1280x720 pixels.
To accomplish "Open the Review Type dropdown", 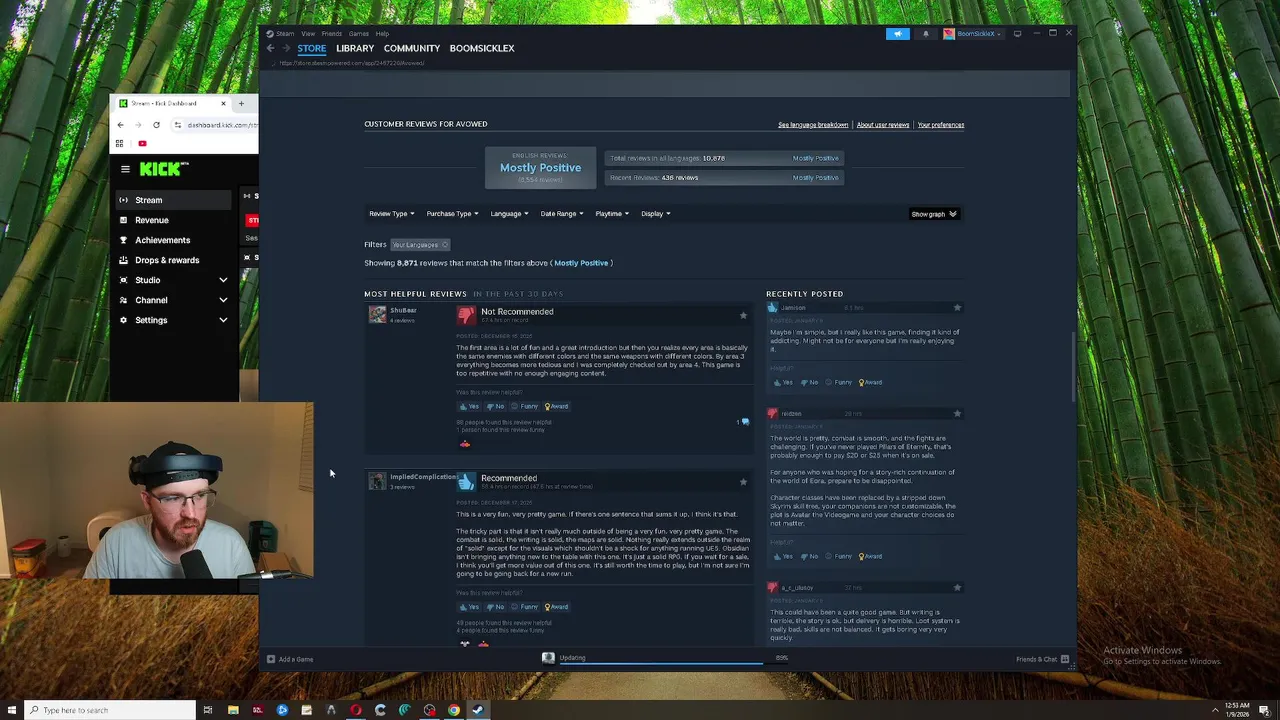I will point(391,213).
